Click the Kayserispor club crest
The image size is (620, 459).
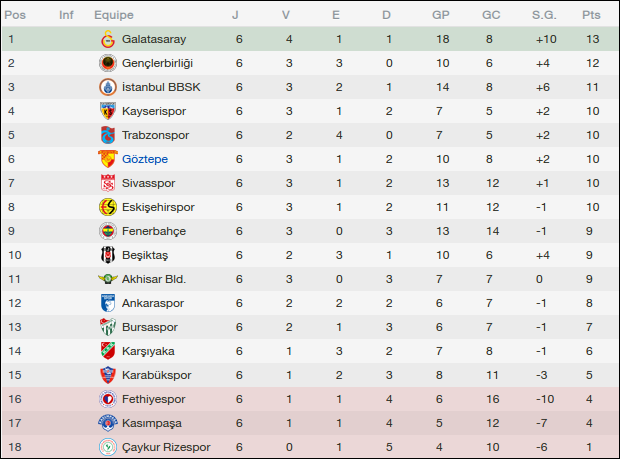coord(107,111)
